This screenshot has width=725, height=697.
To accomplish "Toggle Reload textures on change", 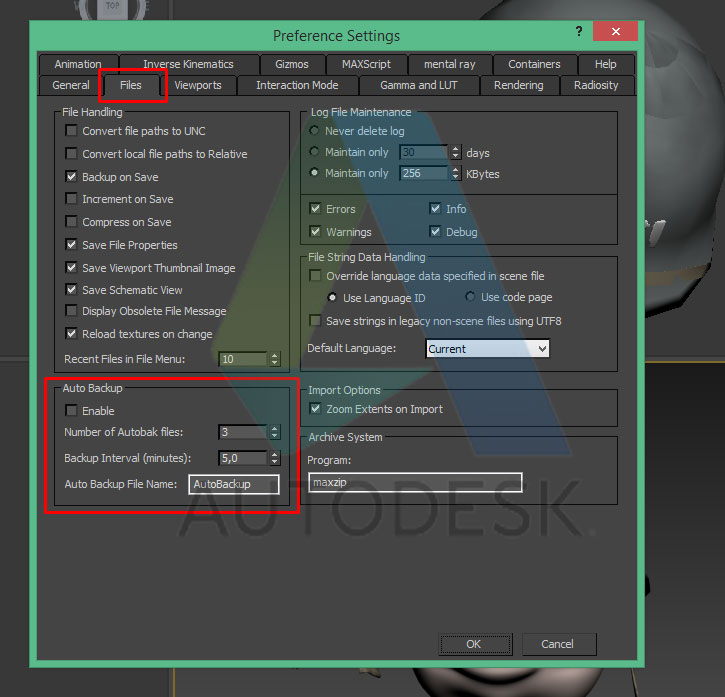I will point(71,333).
